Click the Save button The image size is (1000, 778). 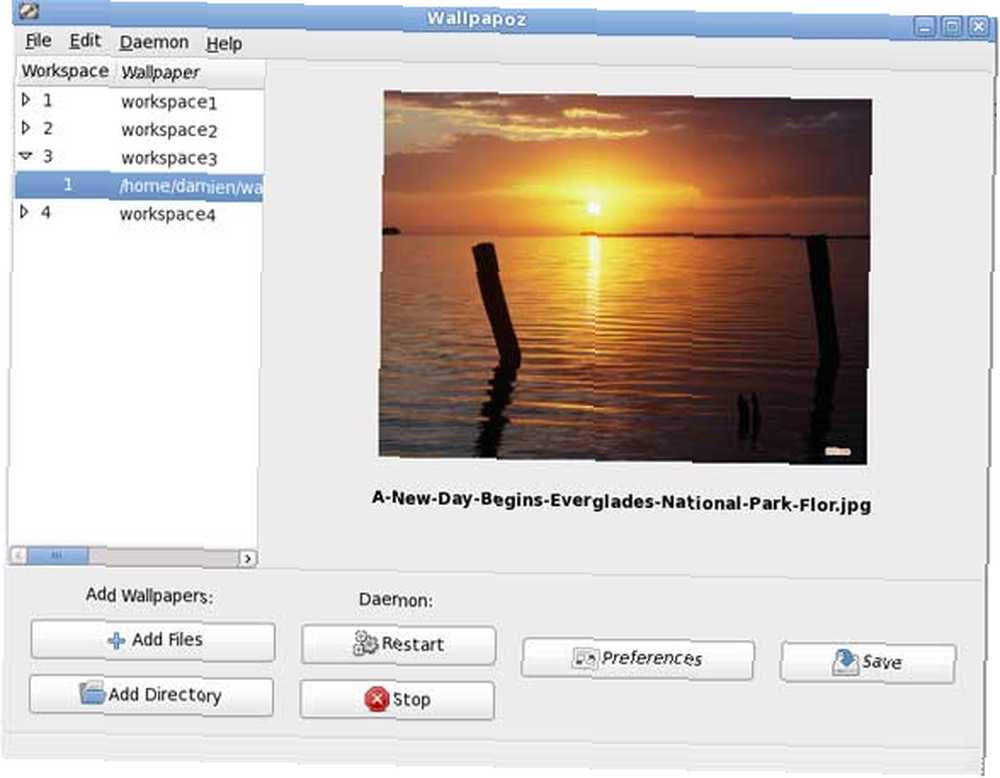868,663
